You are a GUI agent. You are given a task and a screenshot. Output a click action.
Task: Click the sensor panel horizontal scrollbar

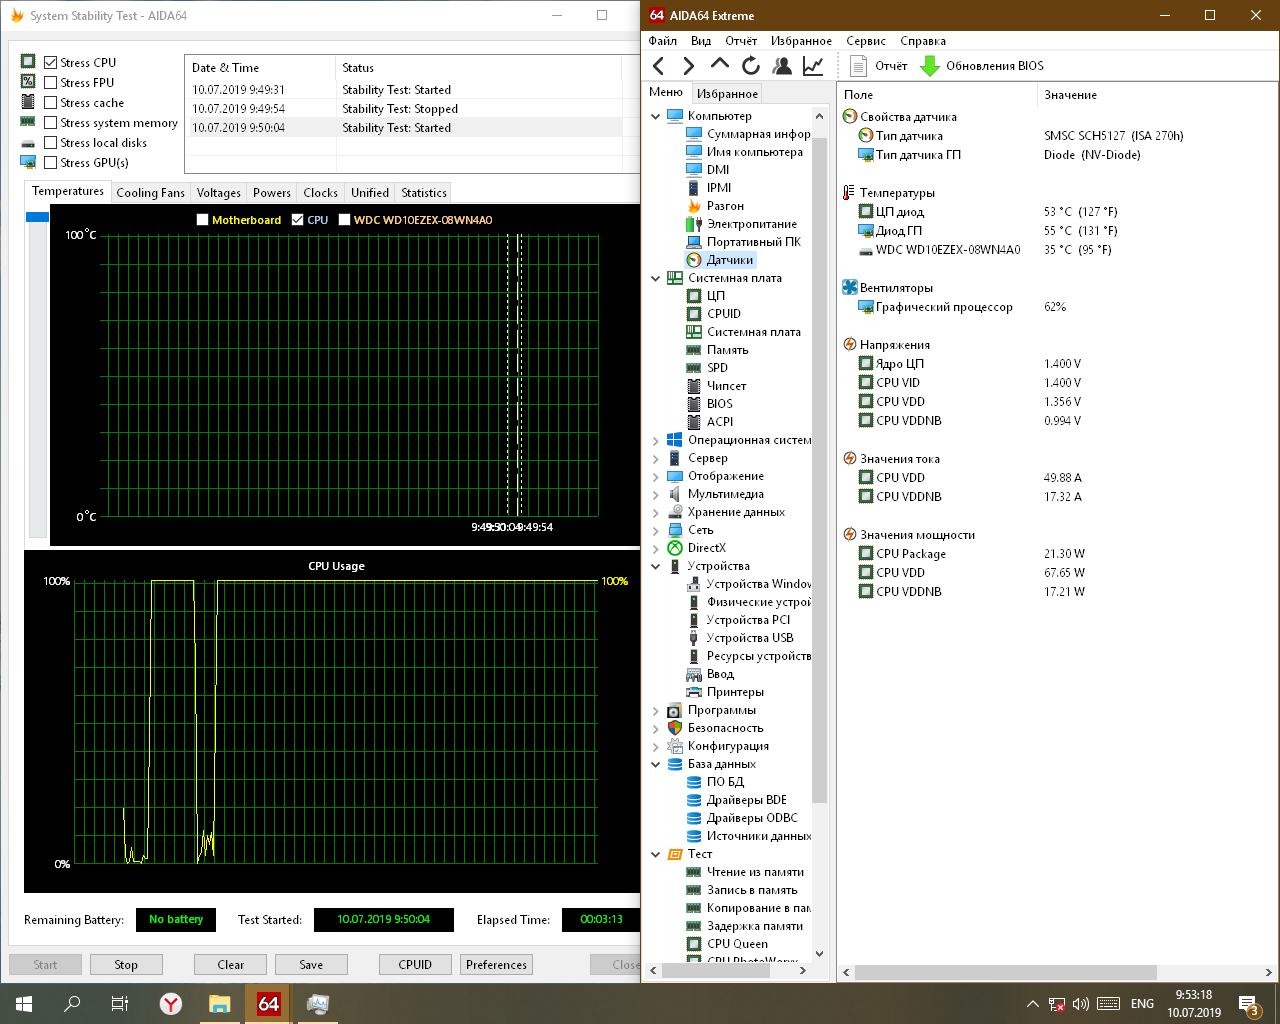(1006, 972)
